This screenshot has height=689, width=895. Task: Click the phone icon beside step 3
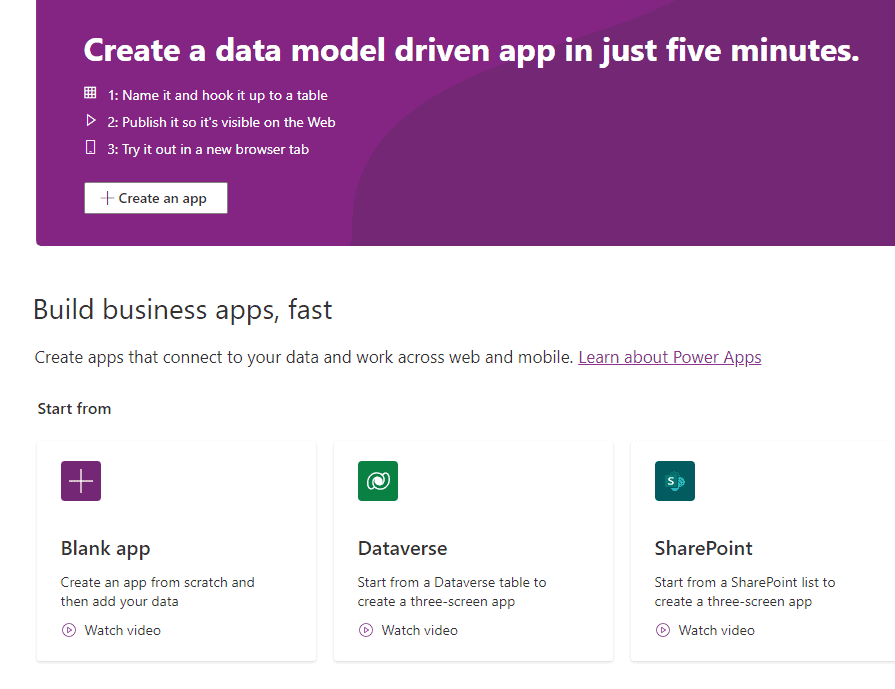coord(90,147)
